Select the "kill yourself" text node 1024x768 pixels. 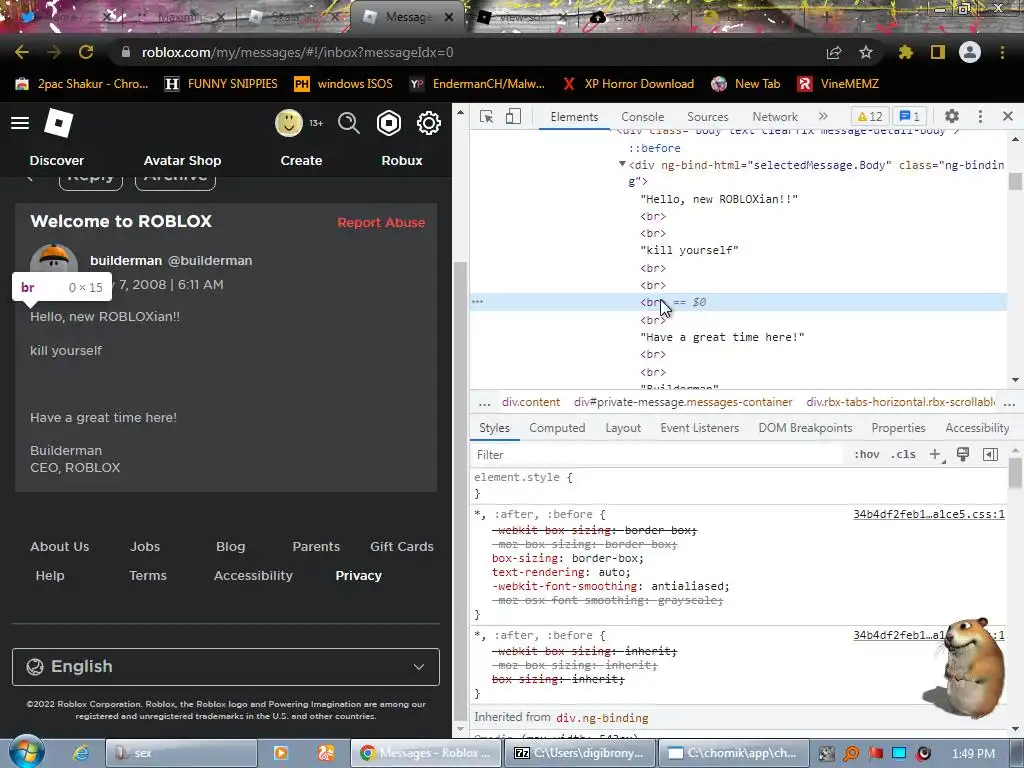pos(689,250)
